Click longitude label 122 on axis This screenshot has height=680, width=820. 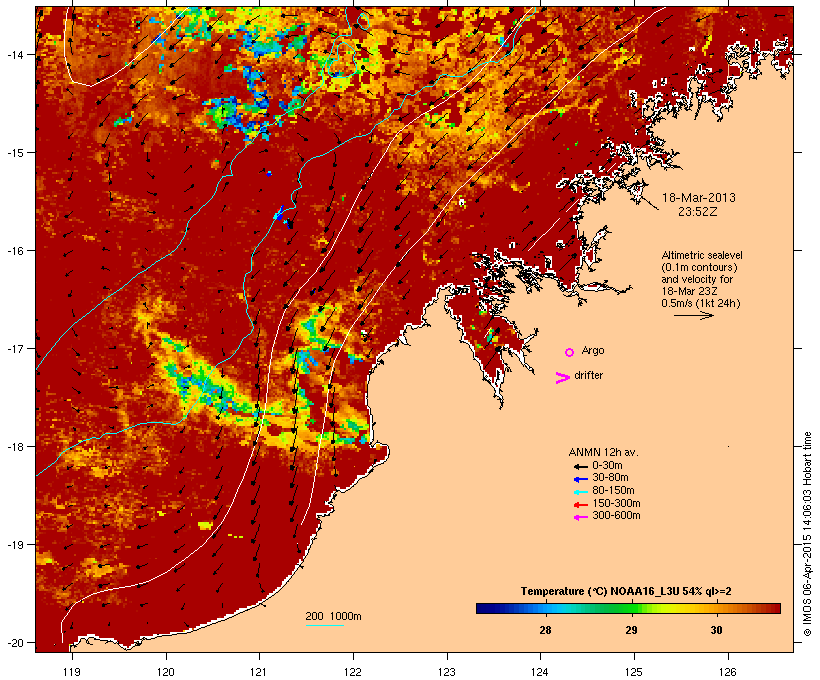point(353,672)
